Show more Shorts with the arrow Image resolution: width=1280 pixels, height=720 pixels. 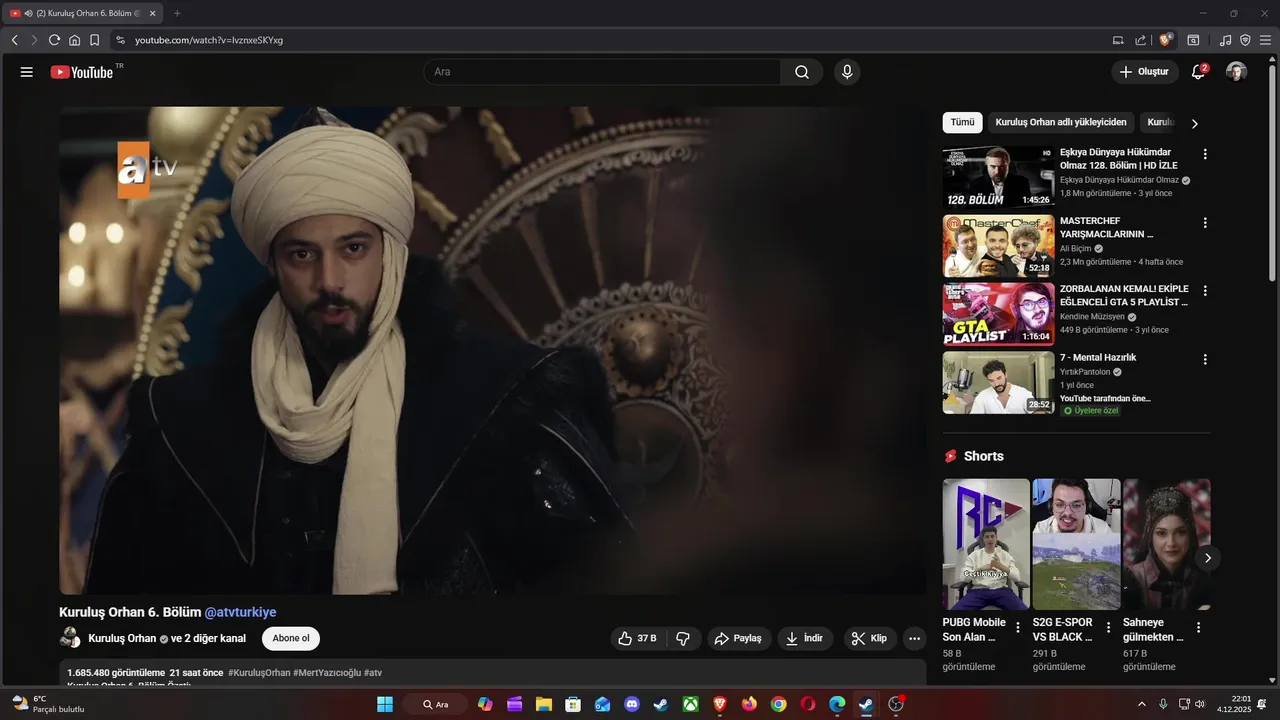[1207, 558]
